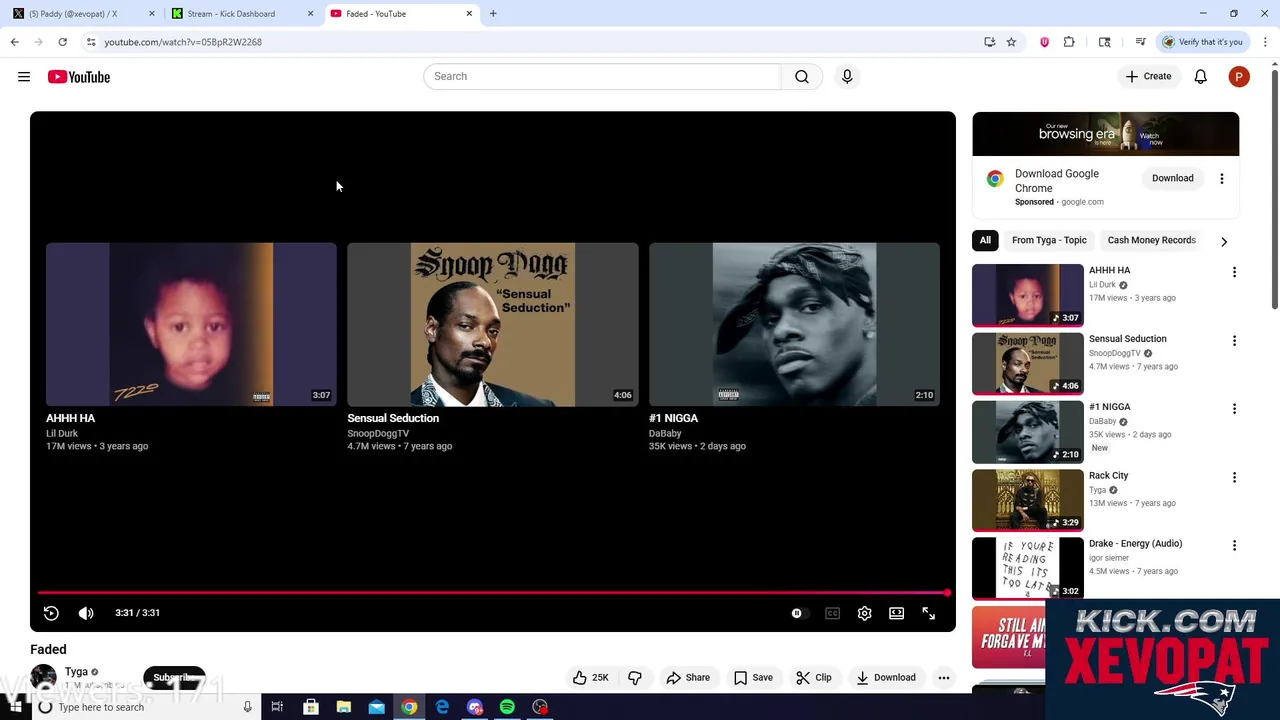Reload the page
The height and width of the screenshot is (720, 1280).
click(62, 42)
